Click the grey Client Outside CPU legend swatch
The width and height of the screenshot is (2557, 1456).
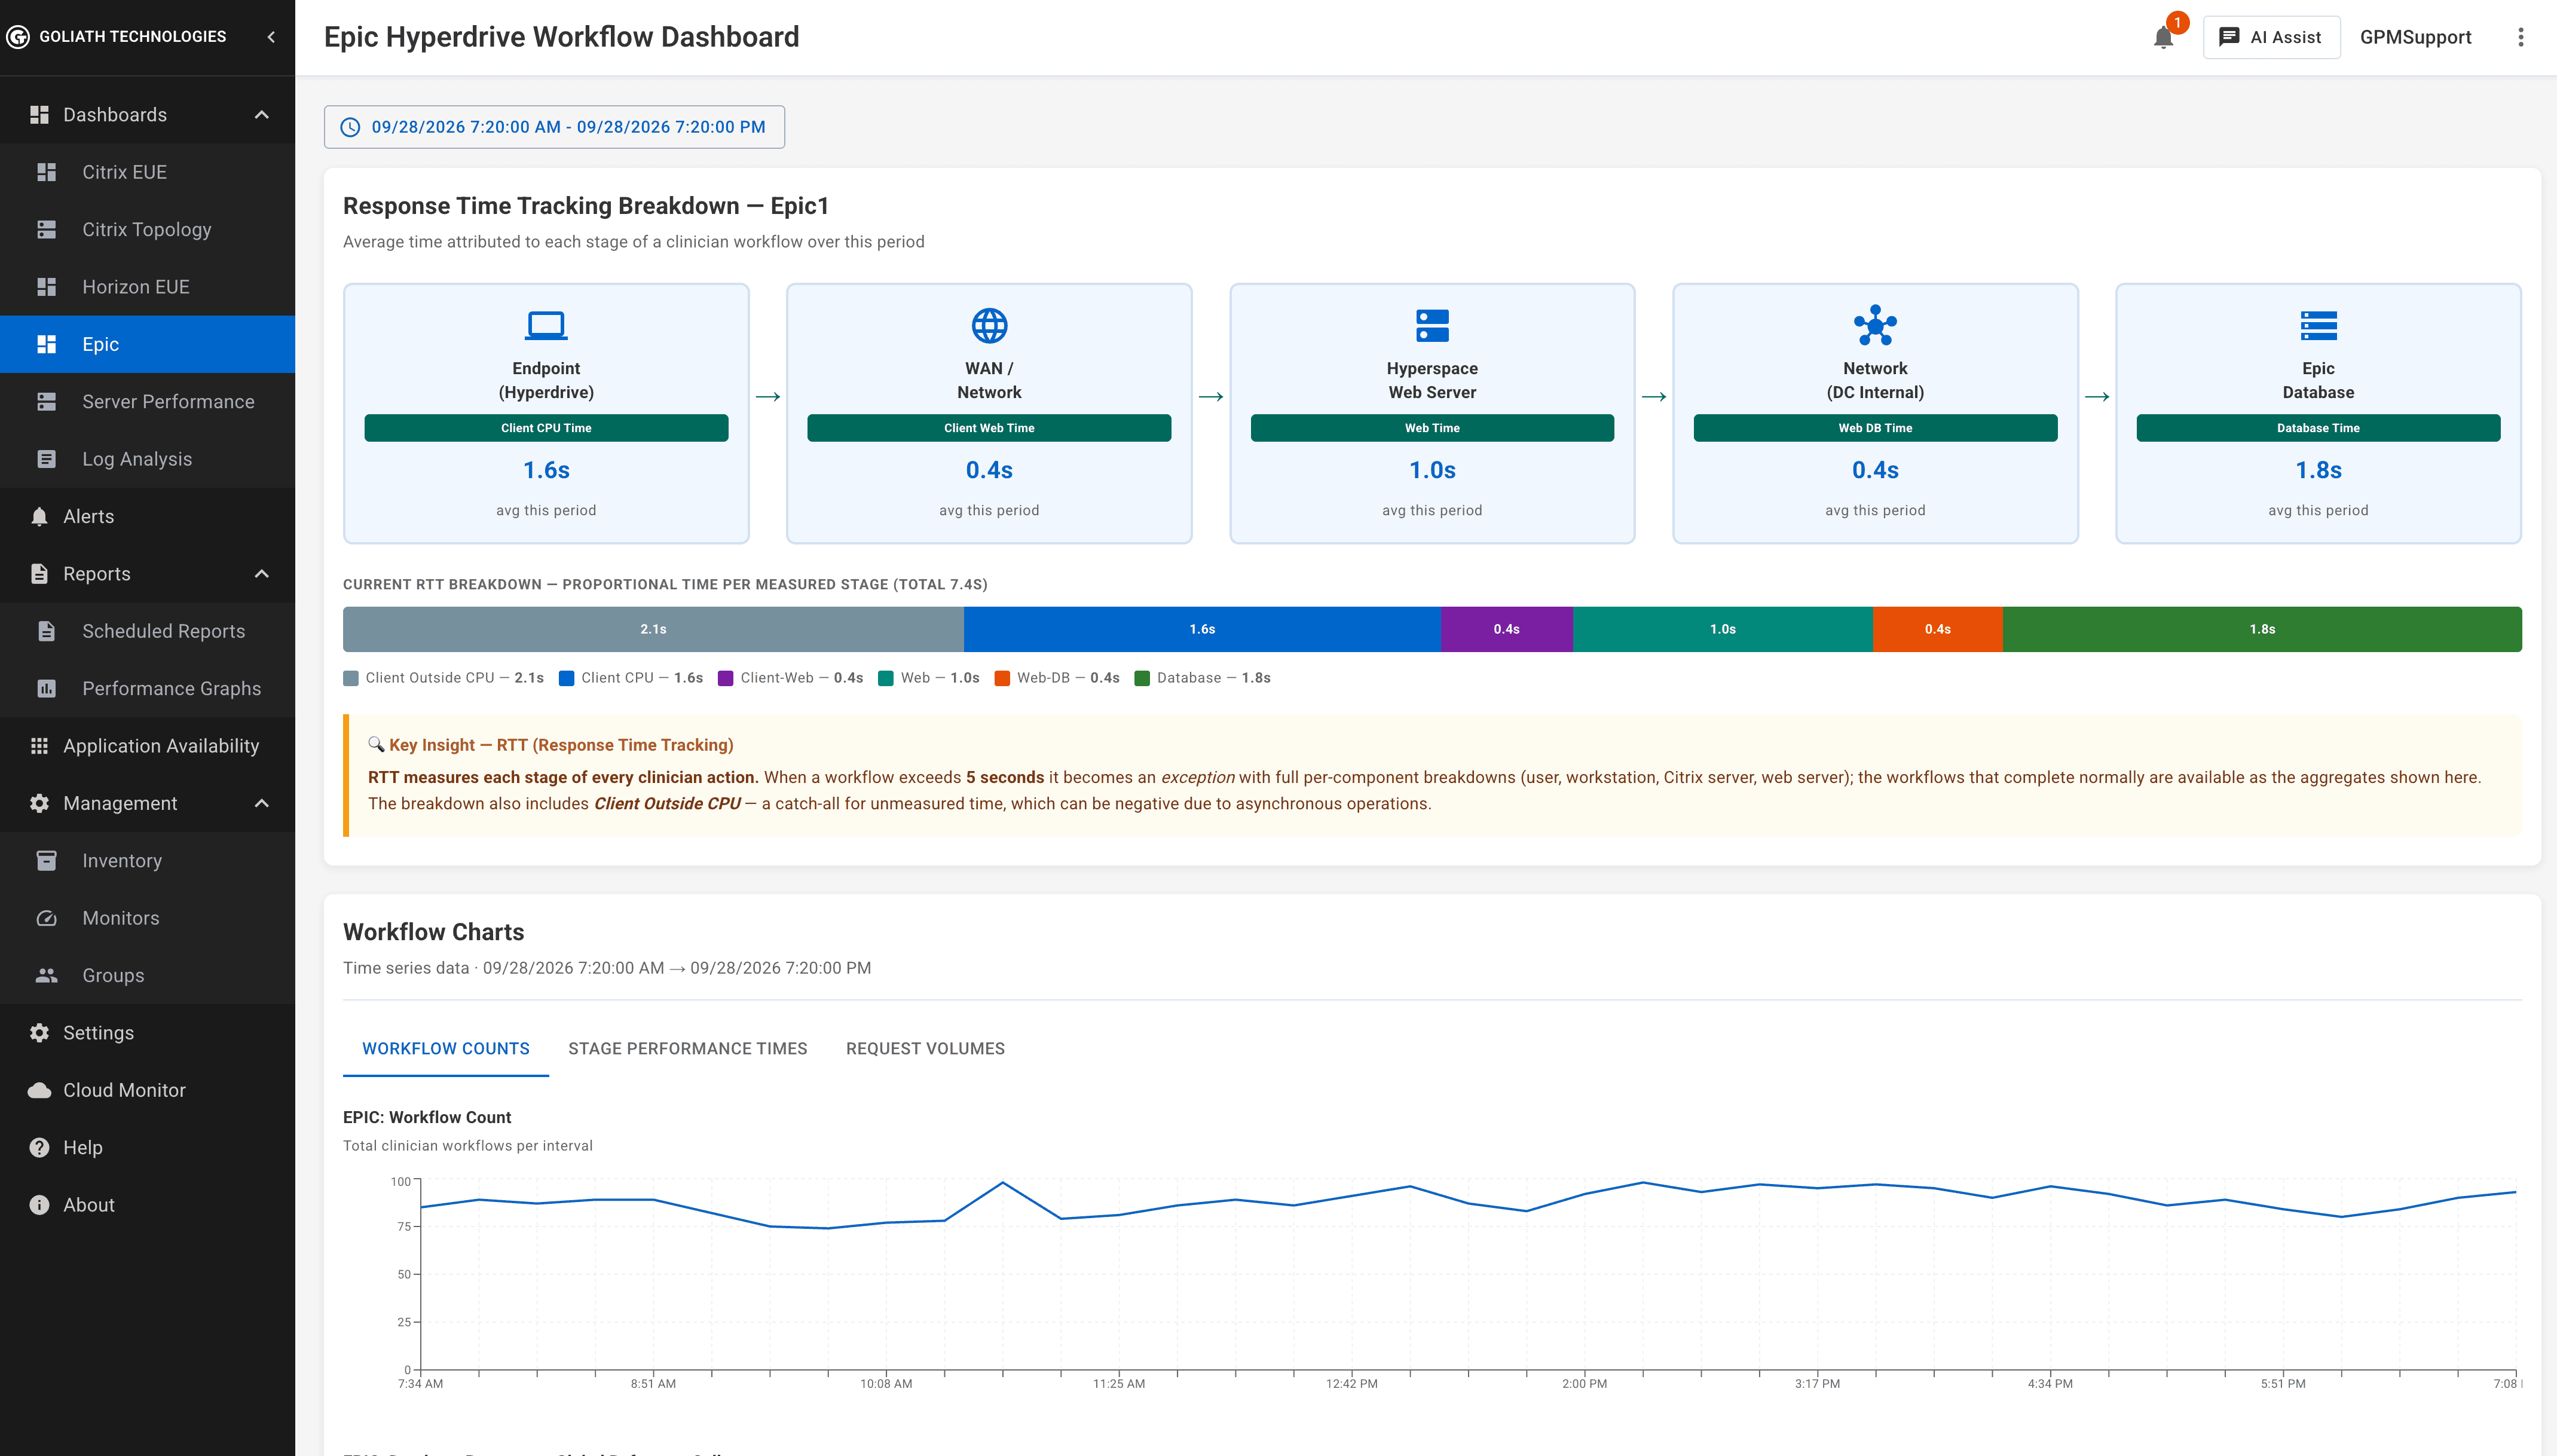pyautogui.click(x=351, y=678)
